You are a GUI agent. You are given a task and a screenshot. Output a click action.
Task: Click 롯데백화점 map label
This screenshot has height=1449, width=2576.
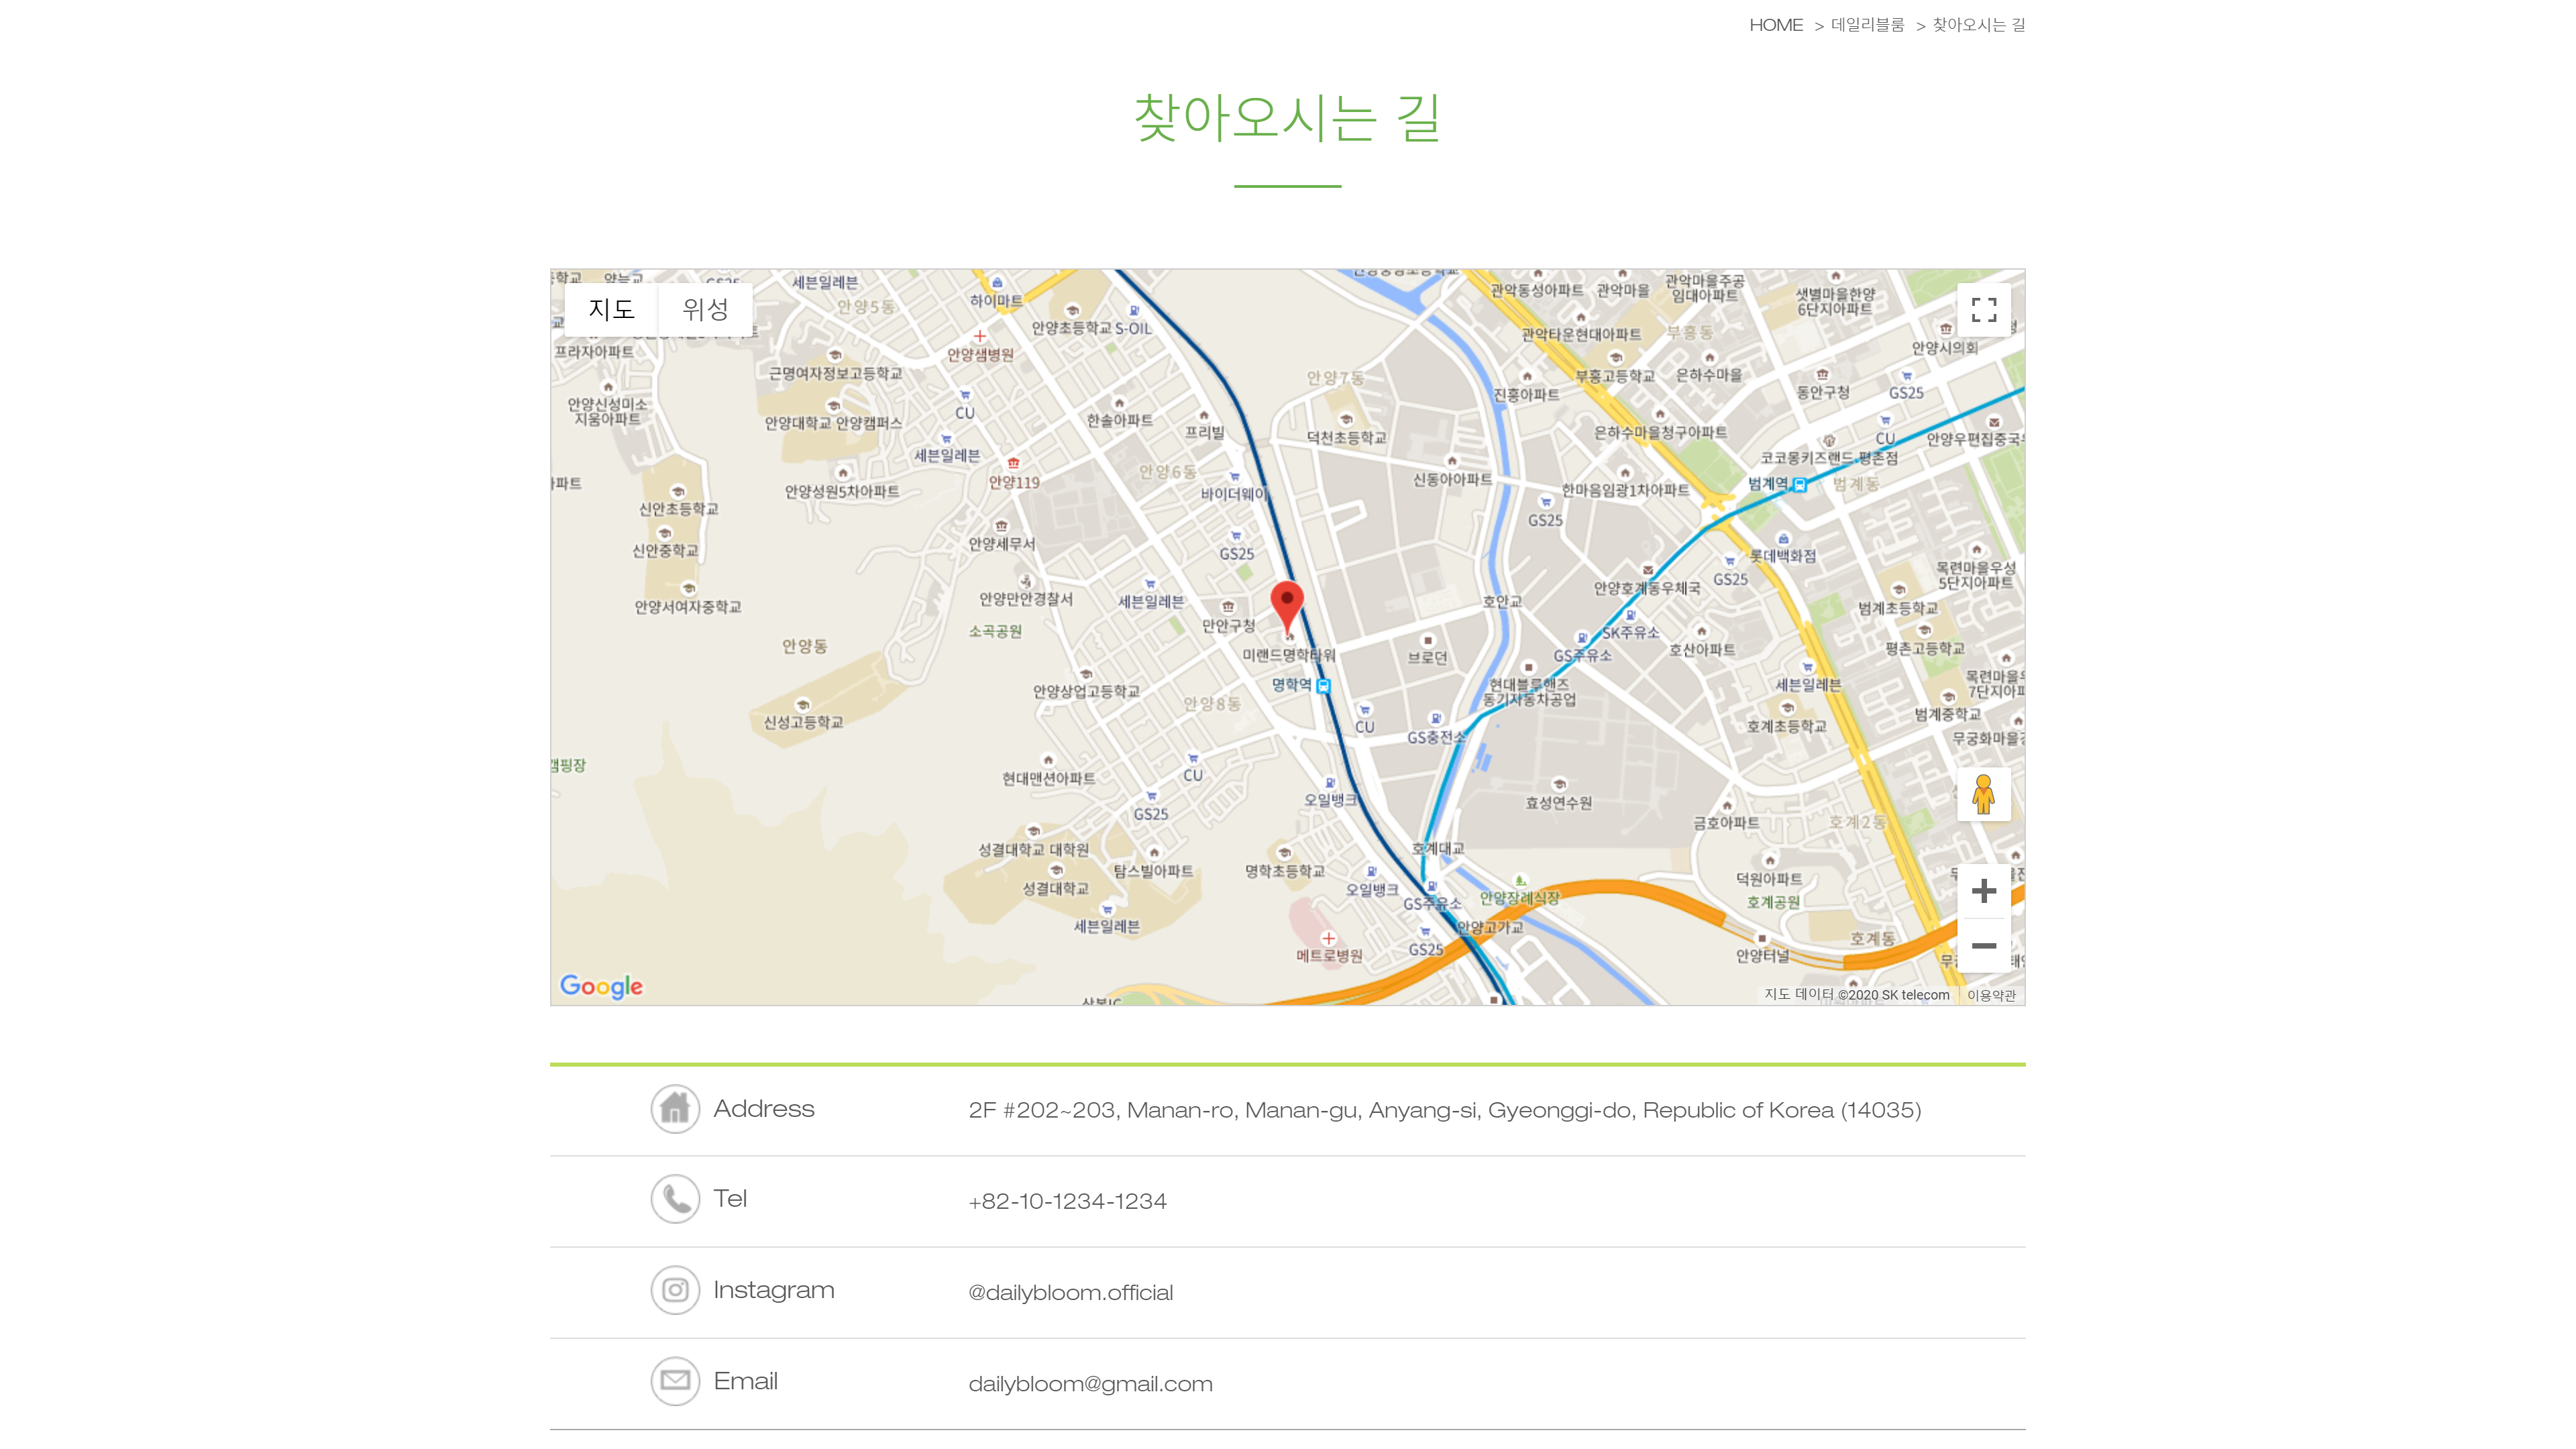point(1783,556)
